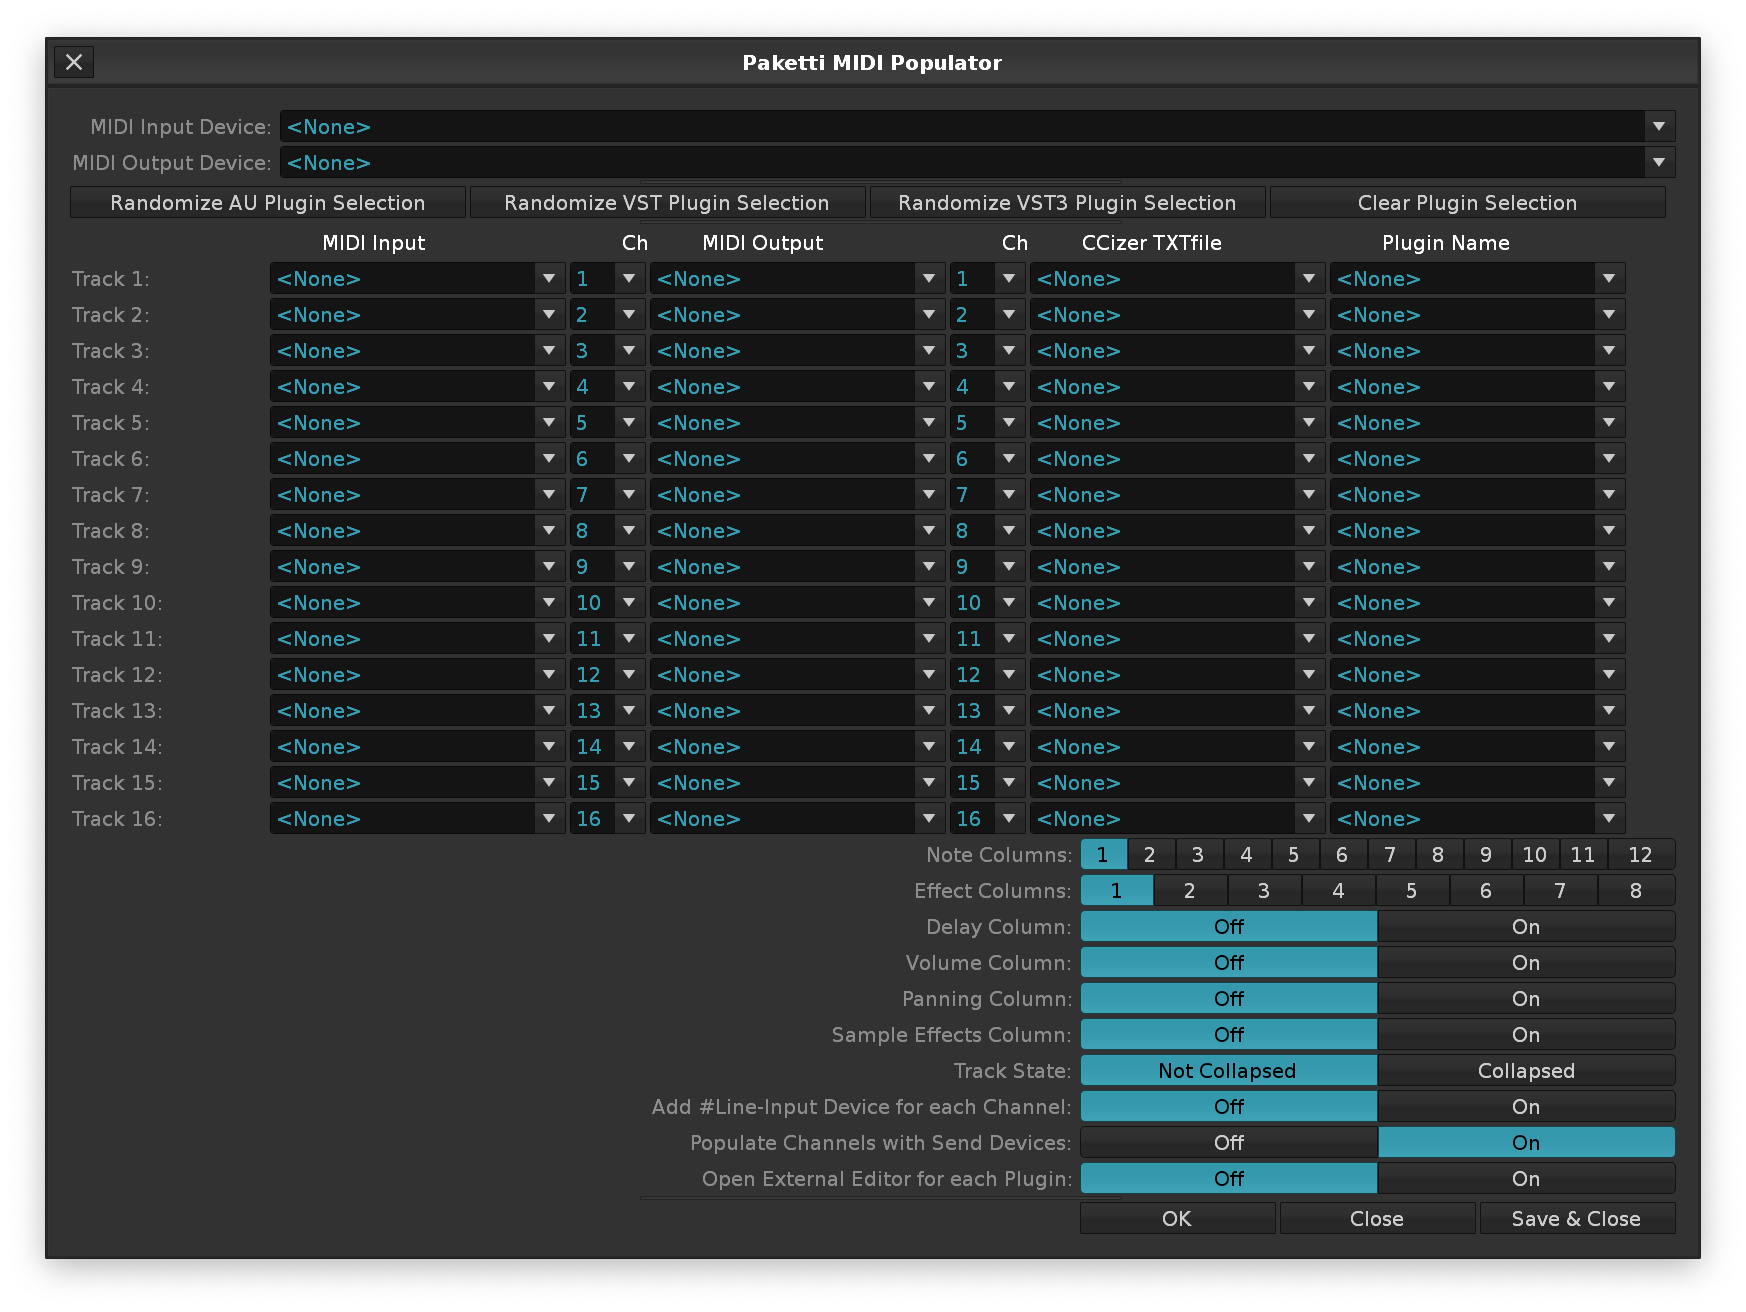Set Effect Columns to 2
This screenshot has width=1746, height=1312.
[1190, 891]
